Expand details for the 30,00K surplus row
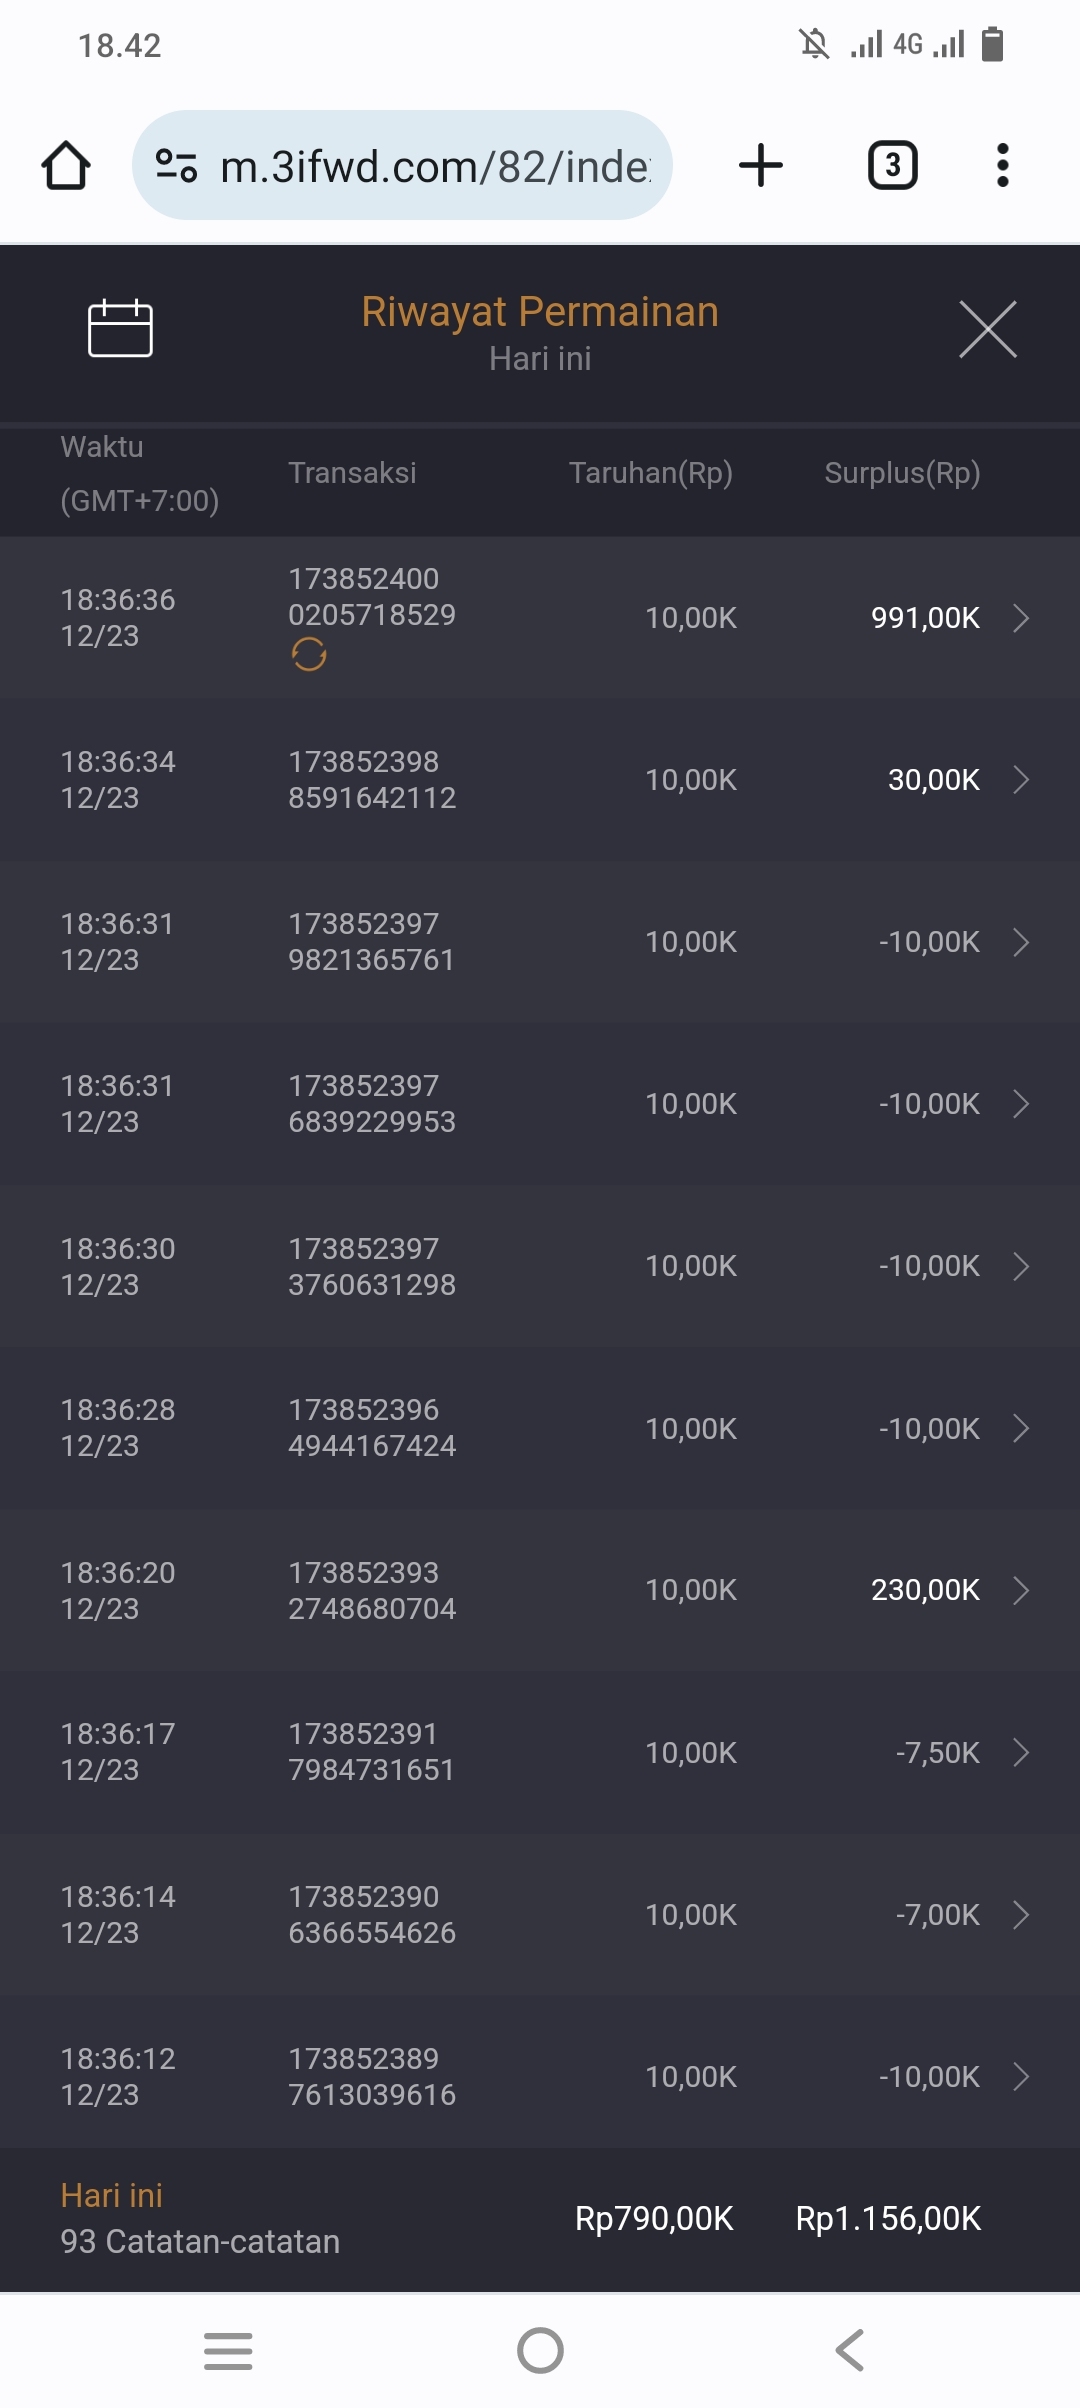 [x=1020, y=780]
